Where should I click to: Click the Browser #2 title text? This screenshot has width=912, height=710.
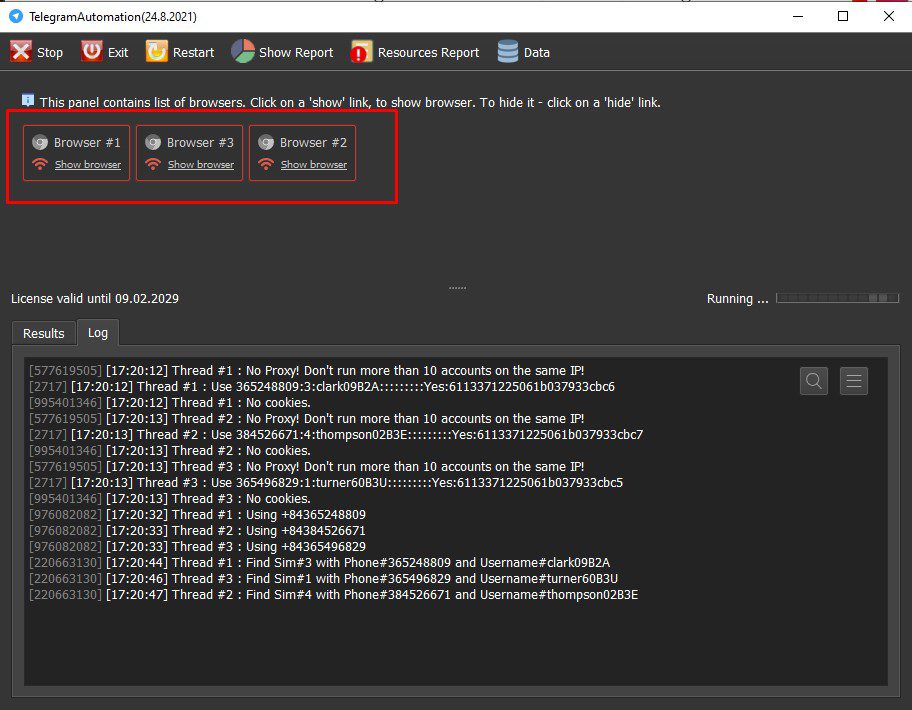pyautogui.click(x=313, y=142)
